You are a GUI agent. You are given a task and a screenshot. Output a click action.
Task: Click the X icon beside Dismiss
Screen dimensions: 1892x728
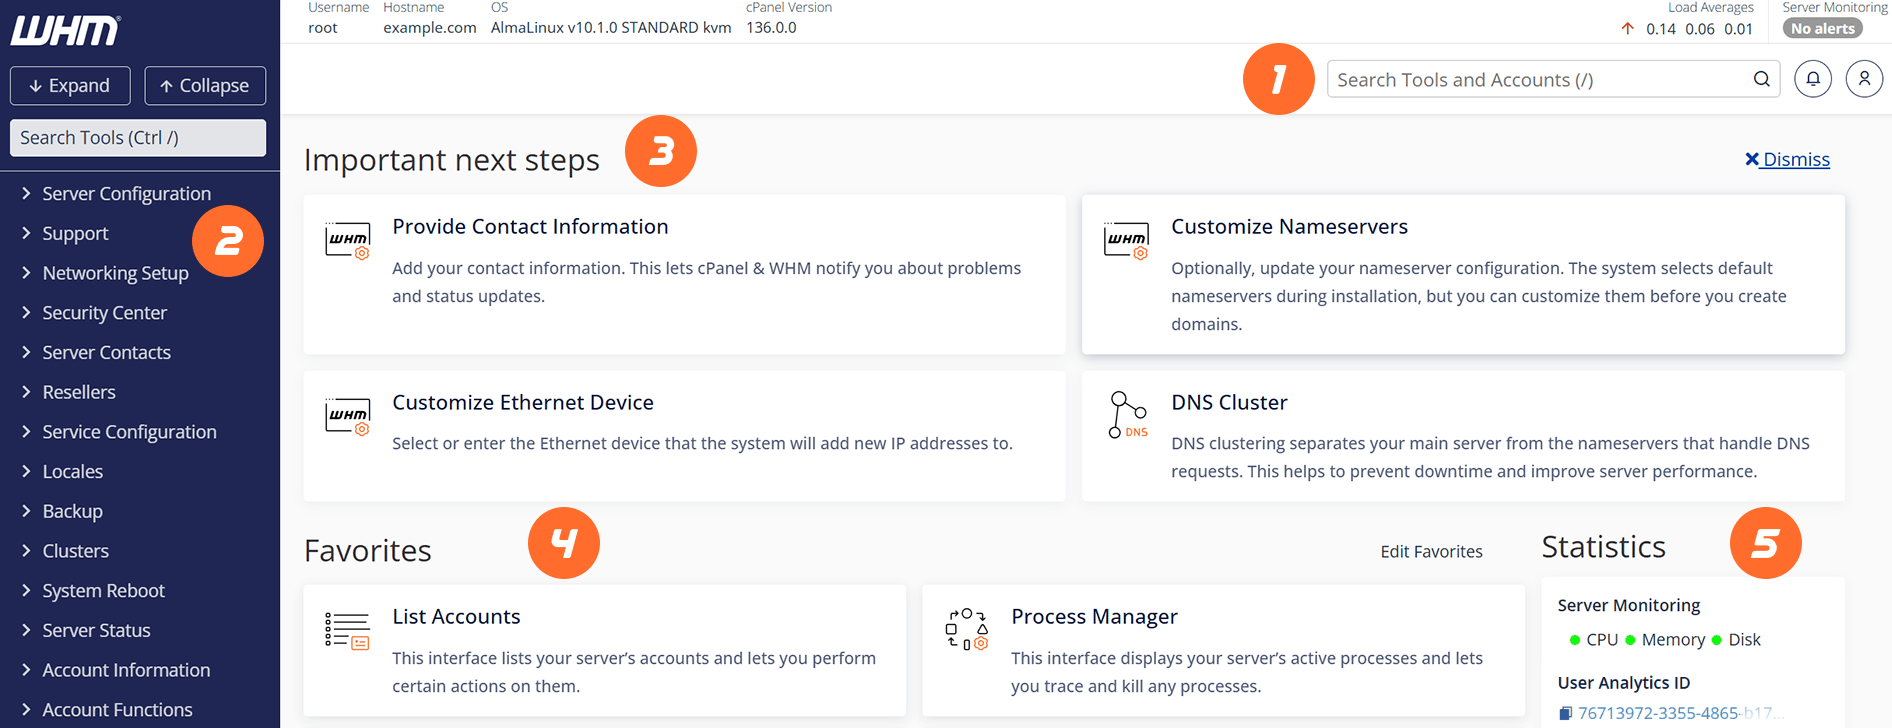(1752, 159)
